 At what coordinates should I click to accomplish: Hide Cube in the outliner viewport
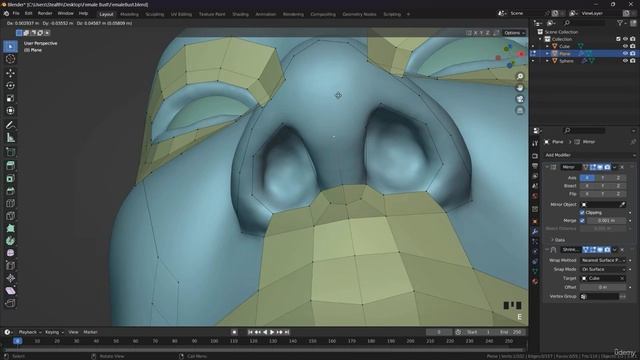tap(625, 47)
